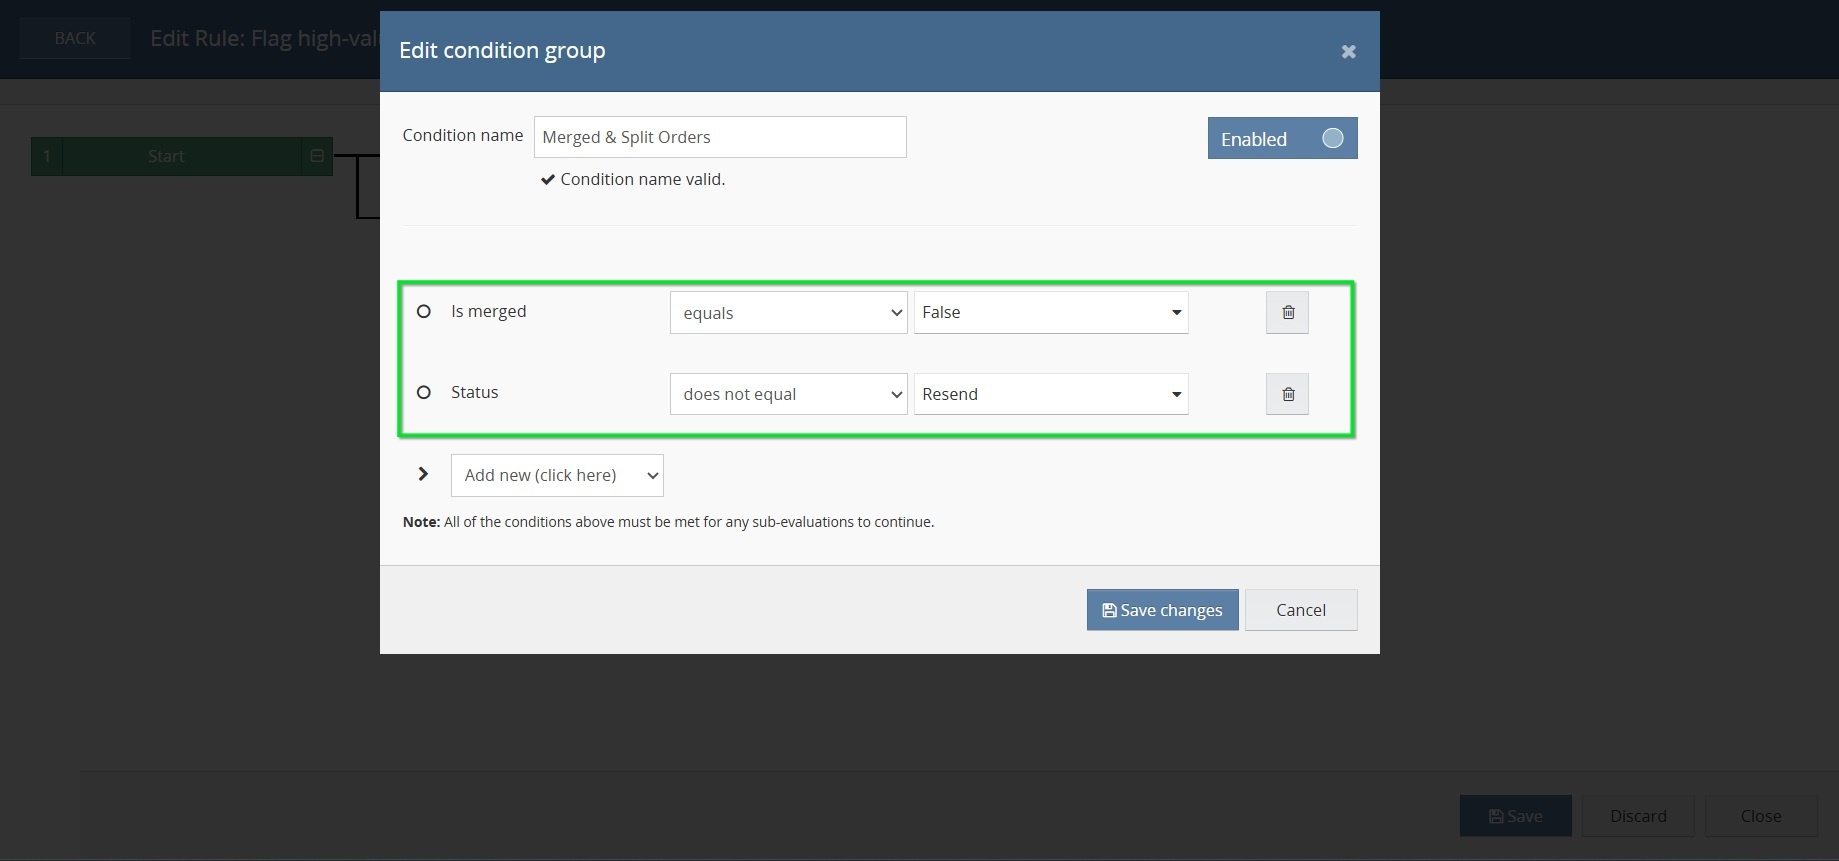Viewport: 1839px width, 861px height.
Task: Click the chevron beside Add new
Action: [423, 474]
